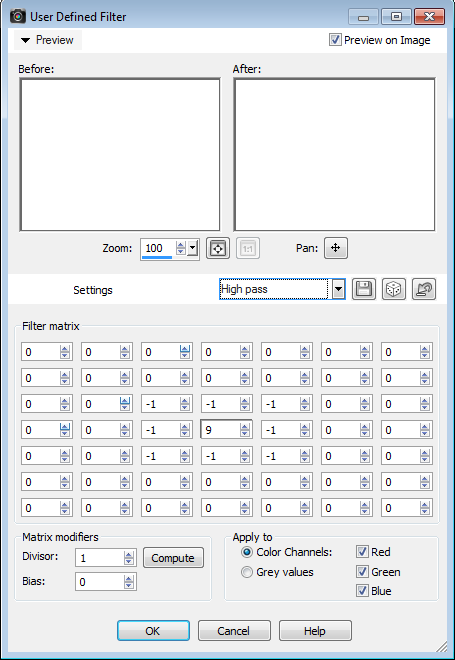Click the camera icon in the title bar
The width and height of the screenshot is (455, 660).
click(x=18, y=17)
